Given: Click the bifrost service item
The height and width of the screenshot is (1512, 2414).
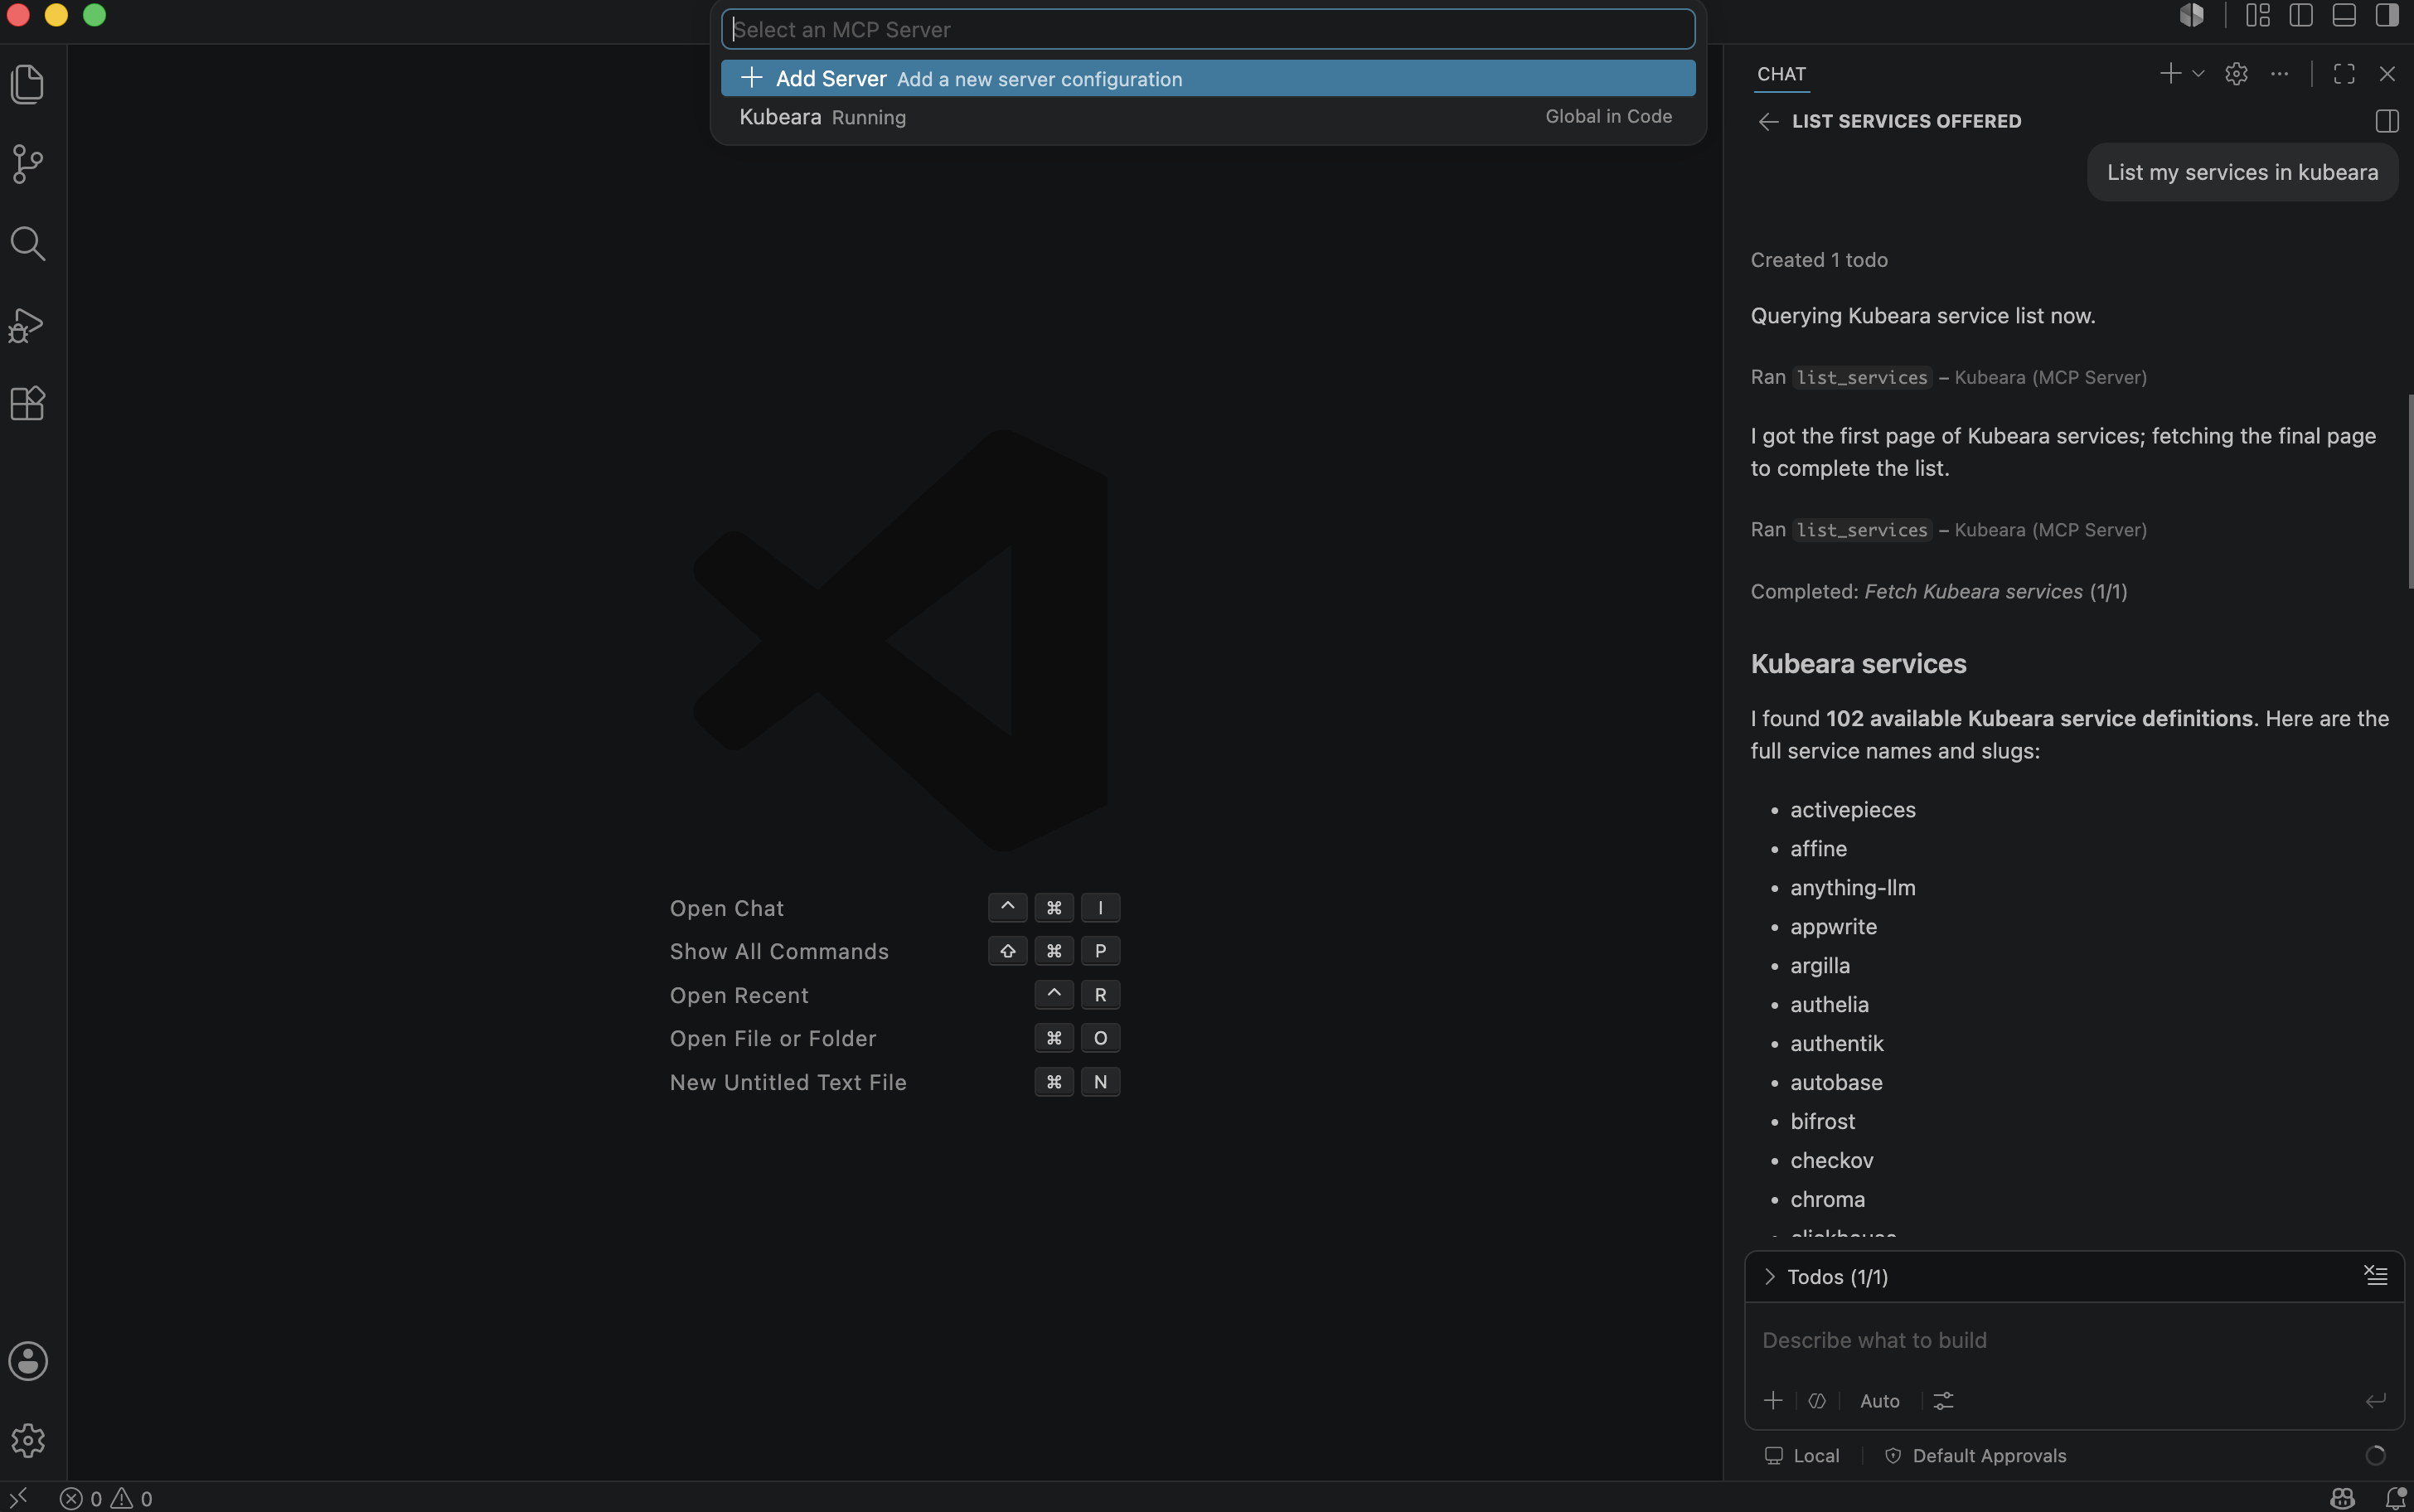Looking at the screenshot, I should click(x=1822, y=1122).
